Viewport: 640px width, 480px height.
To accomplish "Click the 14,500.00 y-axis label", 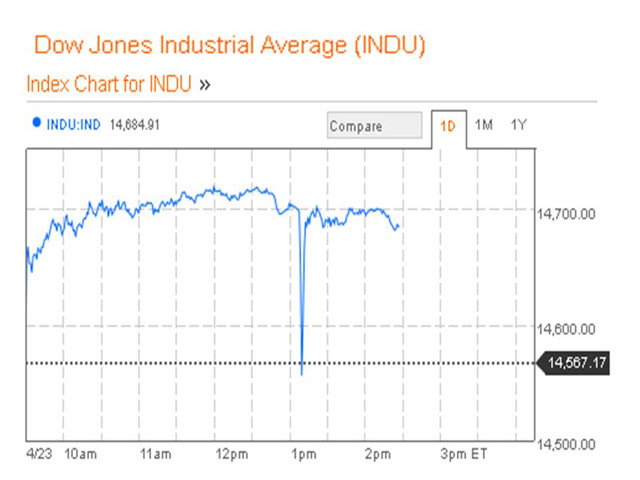I will coord(568,444).
